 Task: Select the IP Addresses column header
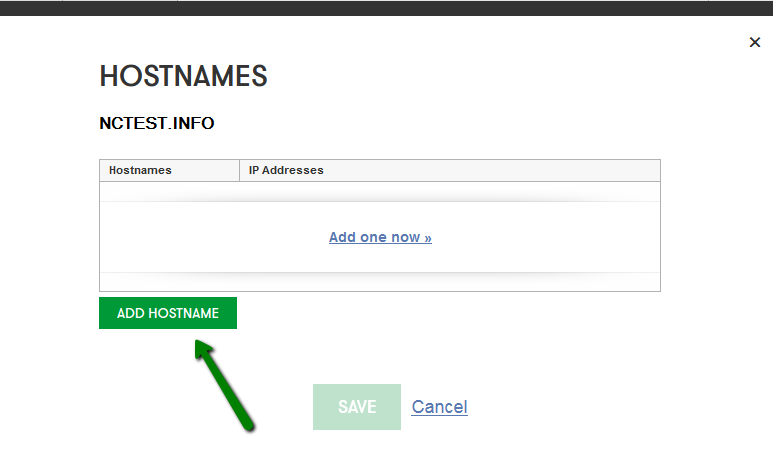(450, 171)
